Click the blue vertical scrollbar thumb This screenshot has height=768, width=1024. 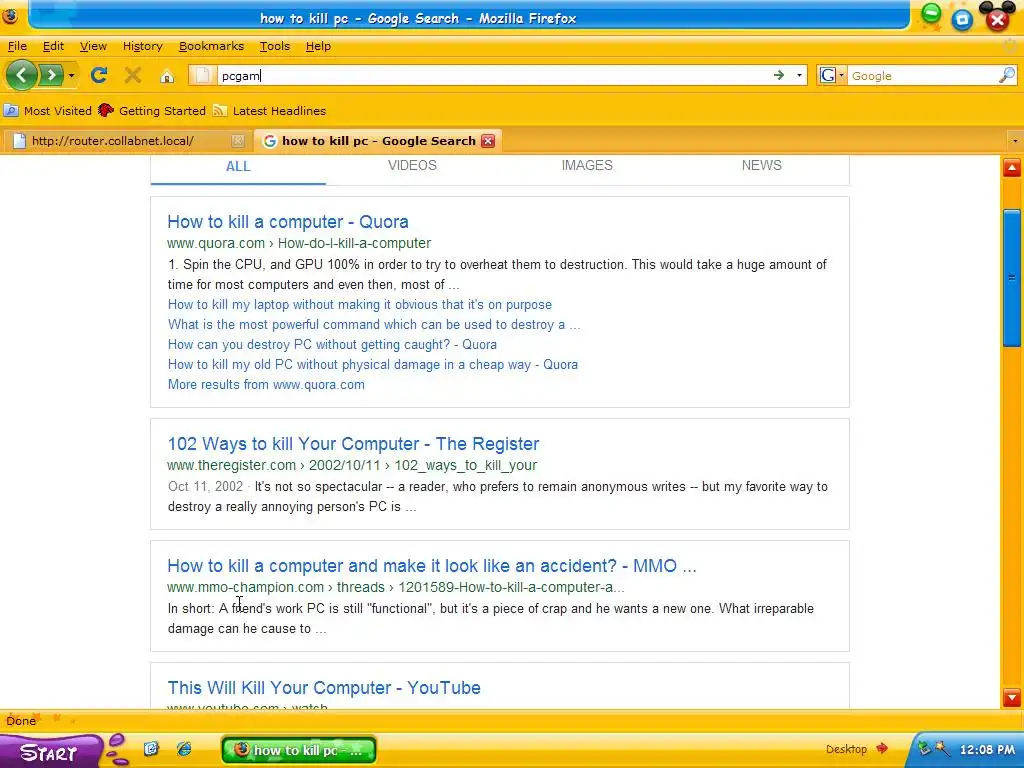1012,278
